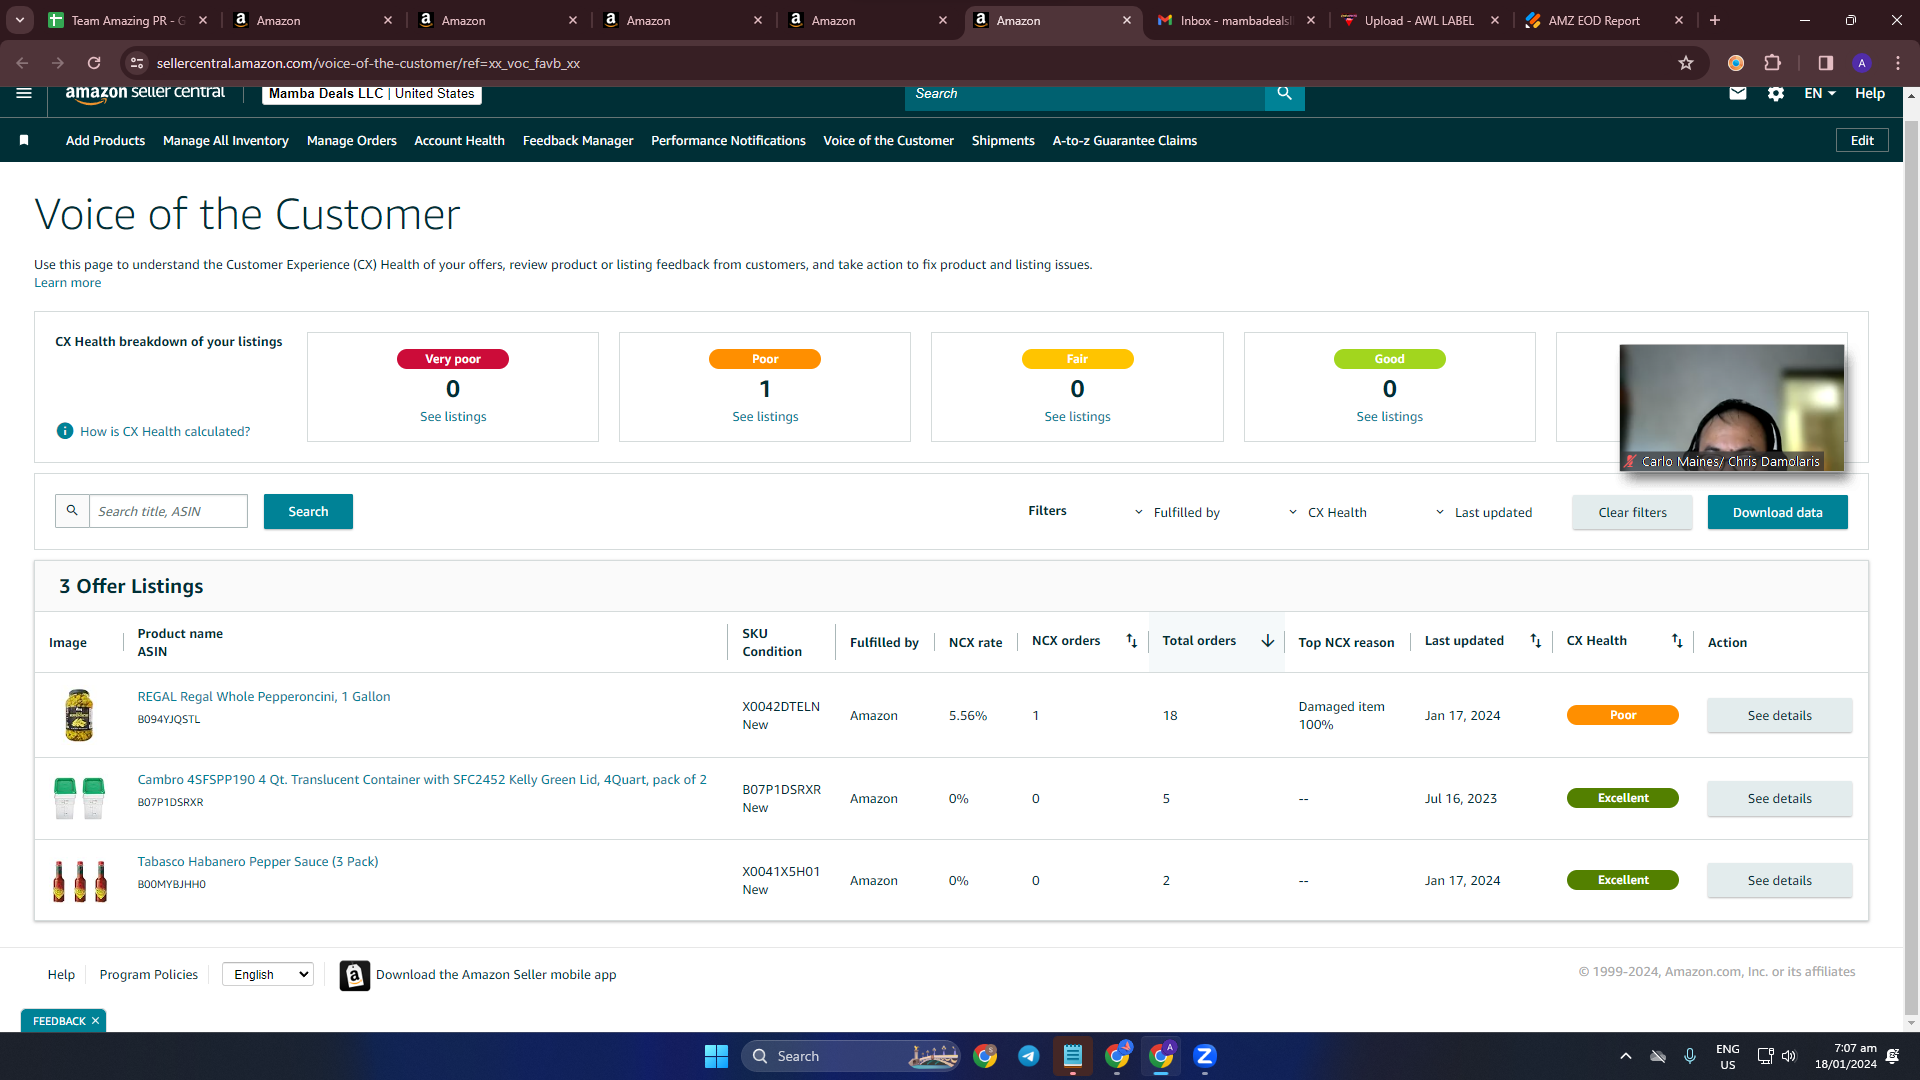Click Download data button
The width and height of the screenshot is (1920, 1080).
coord(1778,512)
